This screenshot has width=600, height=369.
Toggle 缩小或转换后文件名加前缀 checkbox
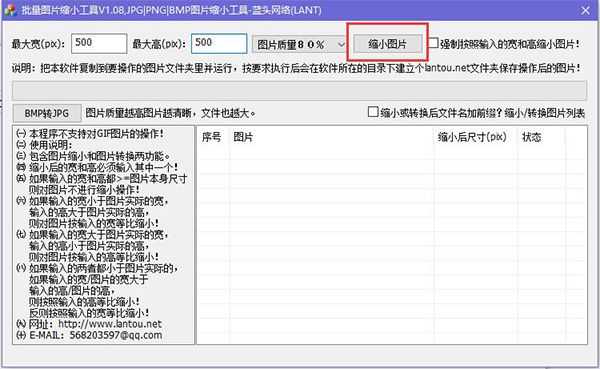(x=373, y=112)
